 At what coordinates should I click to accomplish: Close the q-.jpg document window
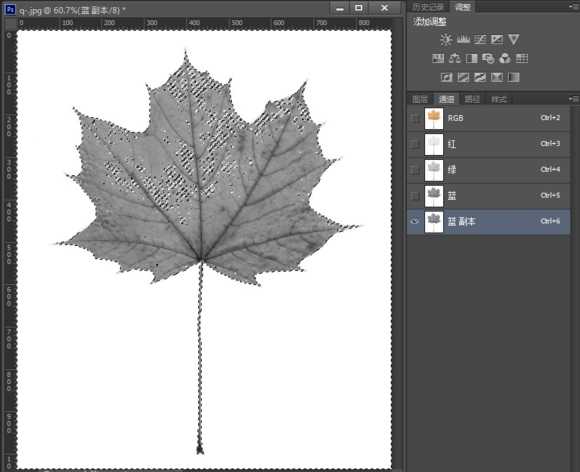coord(385,8)
